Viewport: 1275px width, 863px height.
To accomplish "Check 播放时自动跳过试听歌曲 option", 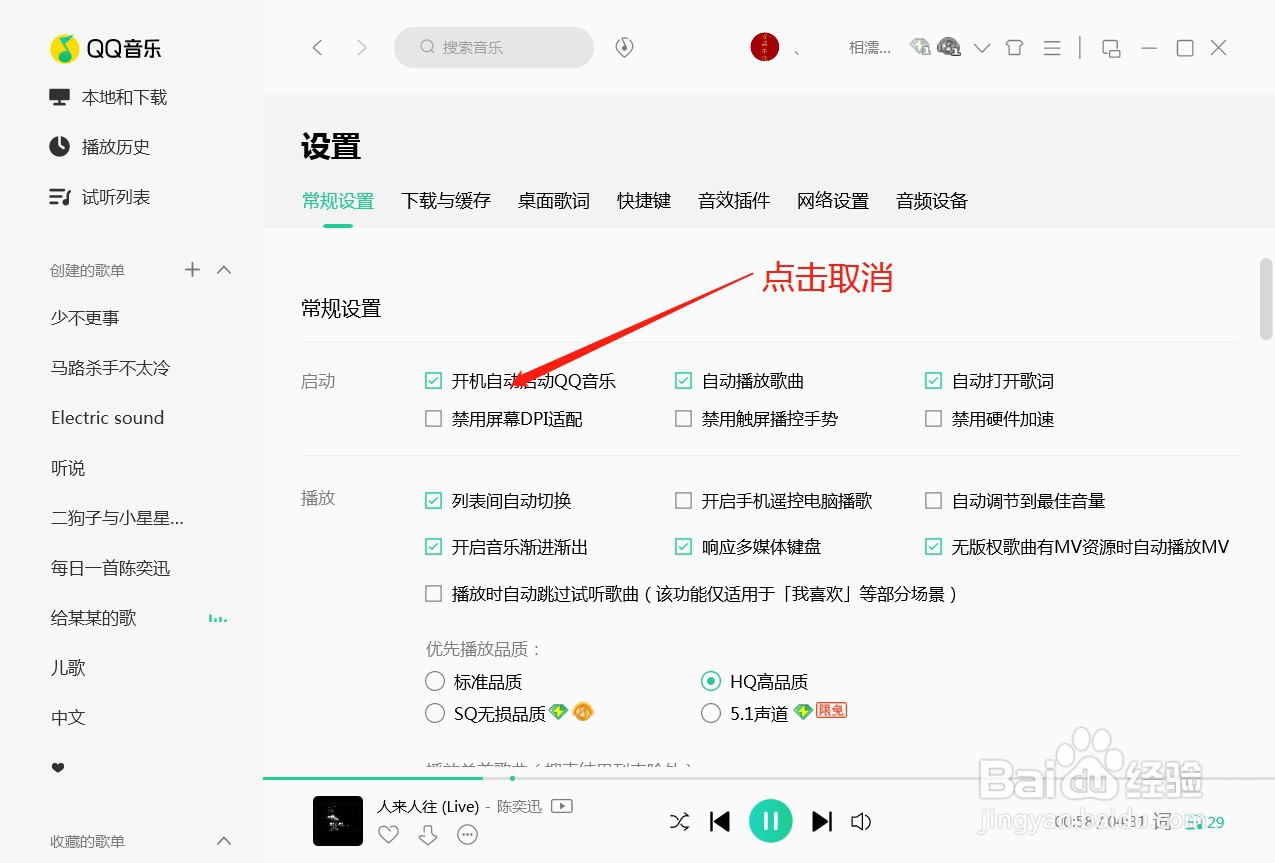I will (x=433, y=593).
